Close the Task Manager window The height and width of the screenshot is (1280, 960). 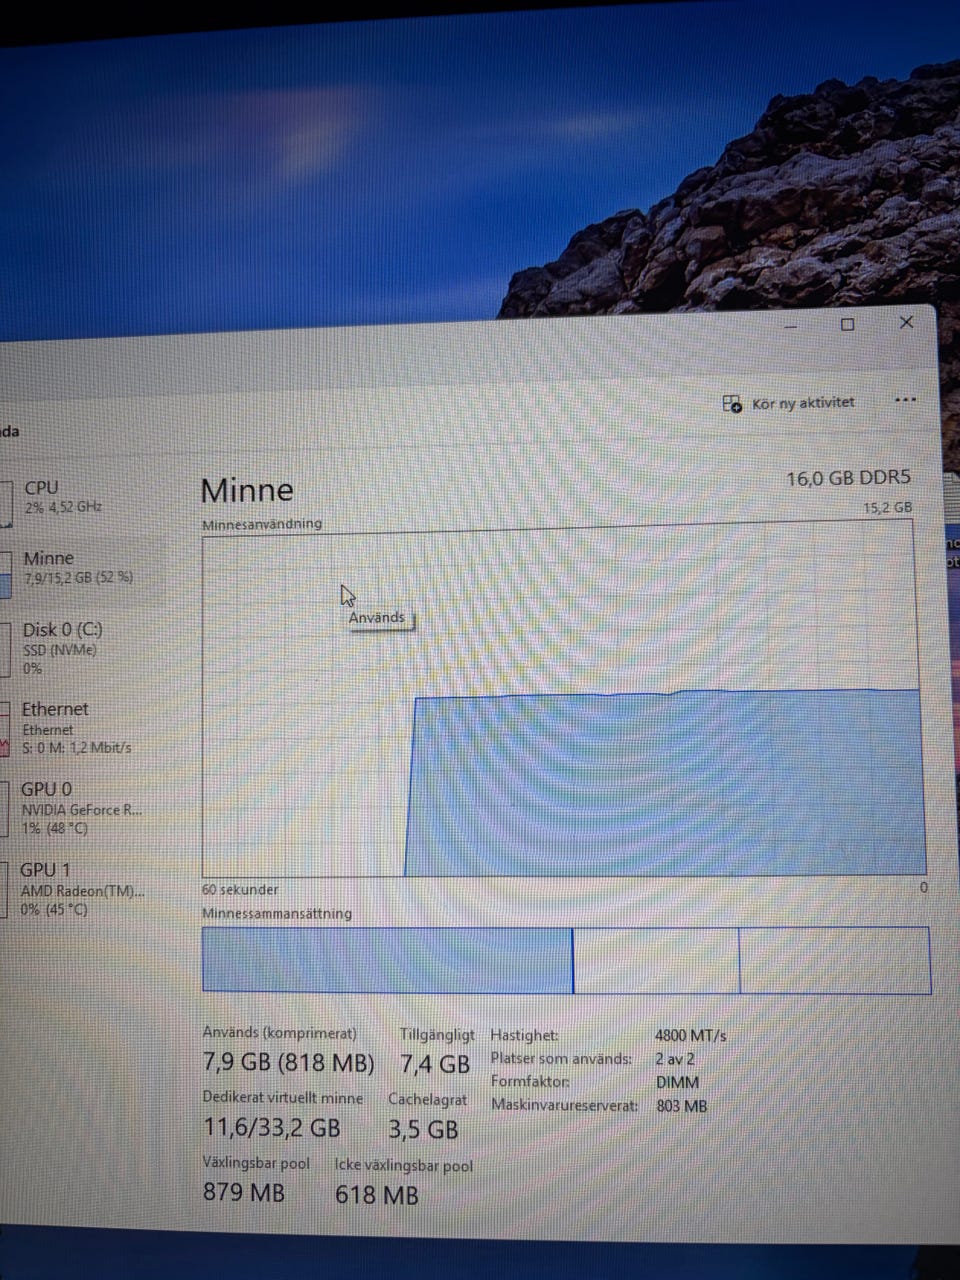coord(906,322)
